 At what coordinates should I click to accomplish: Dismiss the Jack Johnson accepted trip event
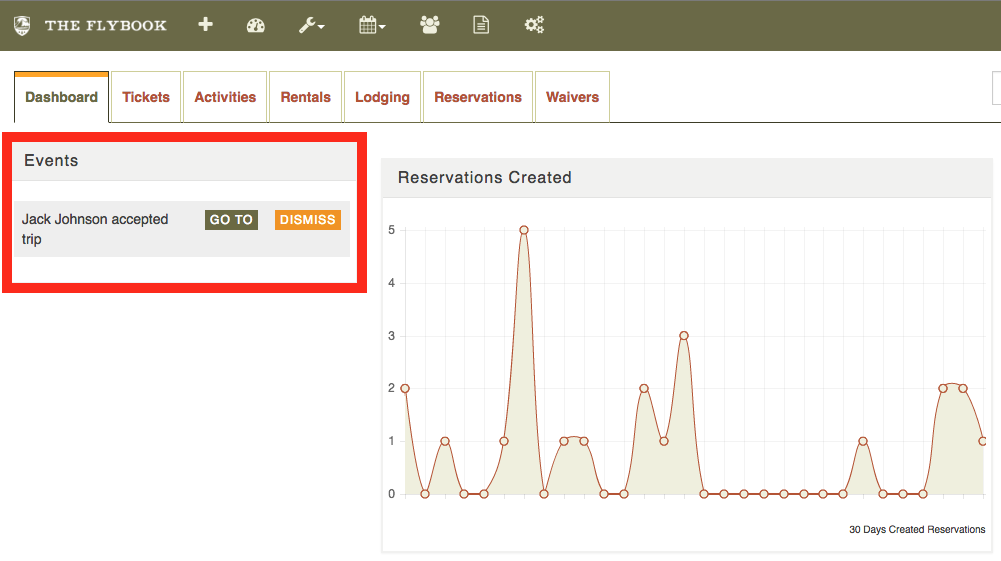(x=308, y=220)
